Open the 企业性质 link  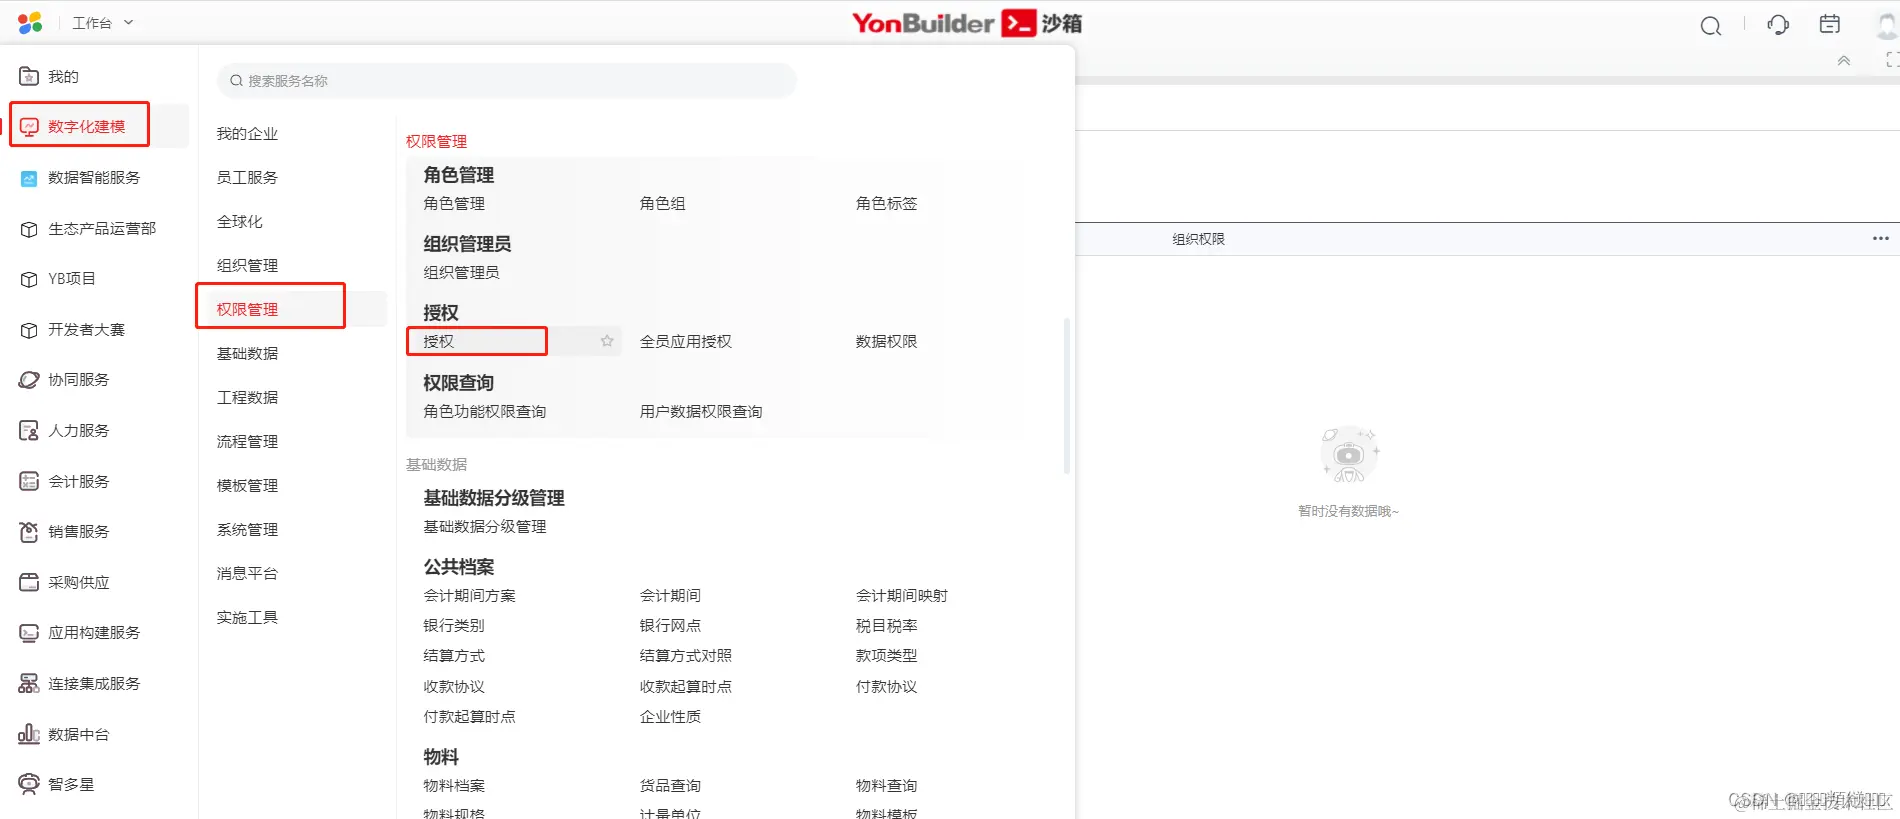[x=670, y=717]
